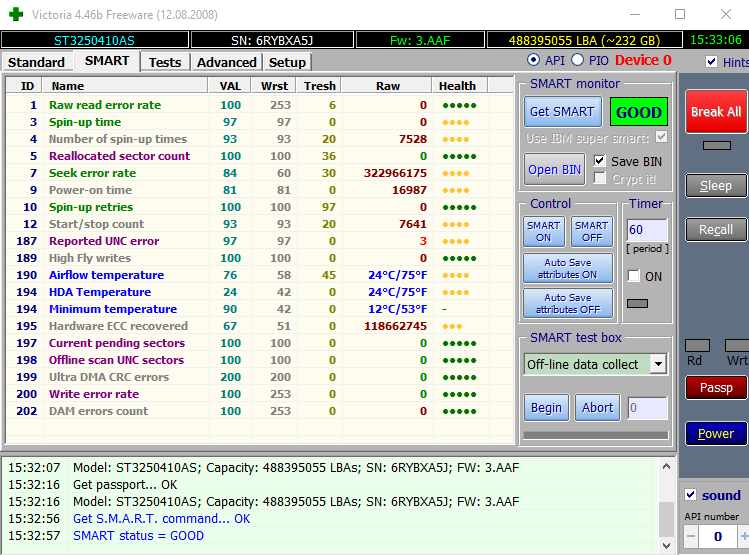
Task: Click the Get SMART button
Action: pyautogui.click(x=561, y=112)
